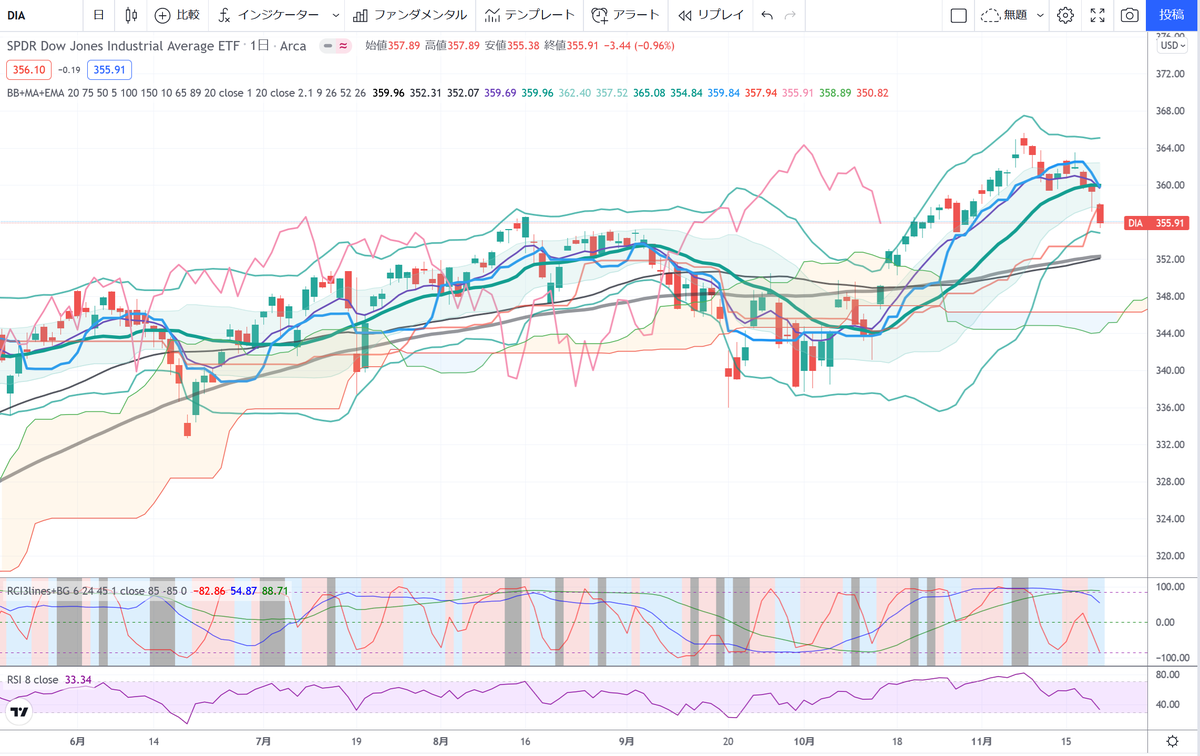Undo the last chart action
The height and width of the screenshot is (756, 1200).
[767, 15]
